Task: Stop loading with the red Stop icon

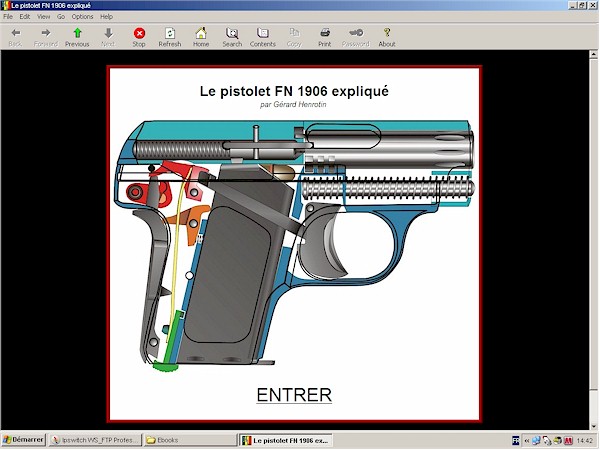Action: click(139, 33)
